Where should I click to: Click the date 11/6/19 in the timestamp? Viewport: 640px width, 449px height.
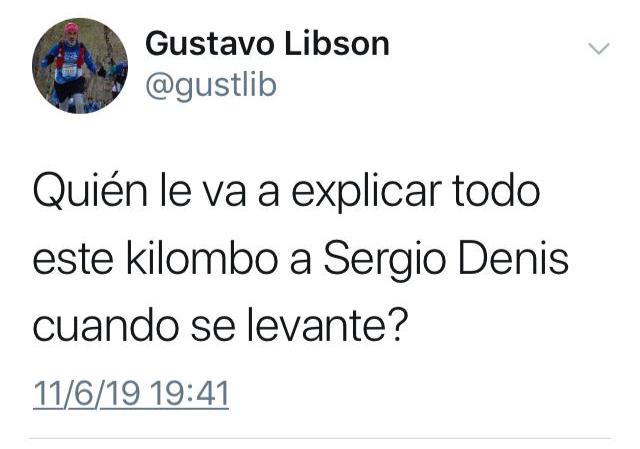click(x=87, y=394)
